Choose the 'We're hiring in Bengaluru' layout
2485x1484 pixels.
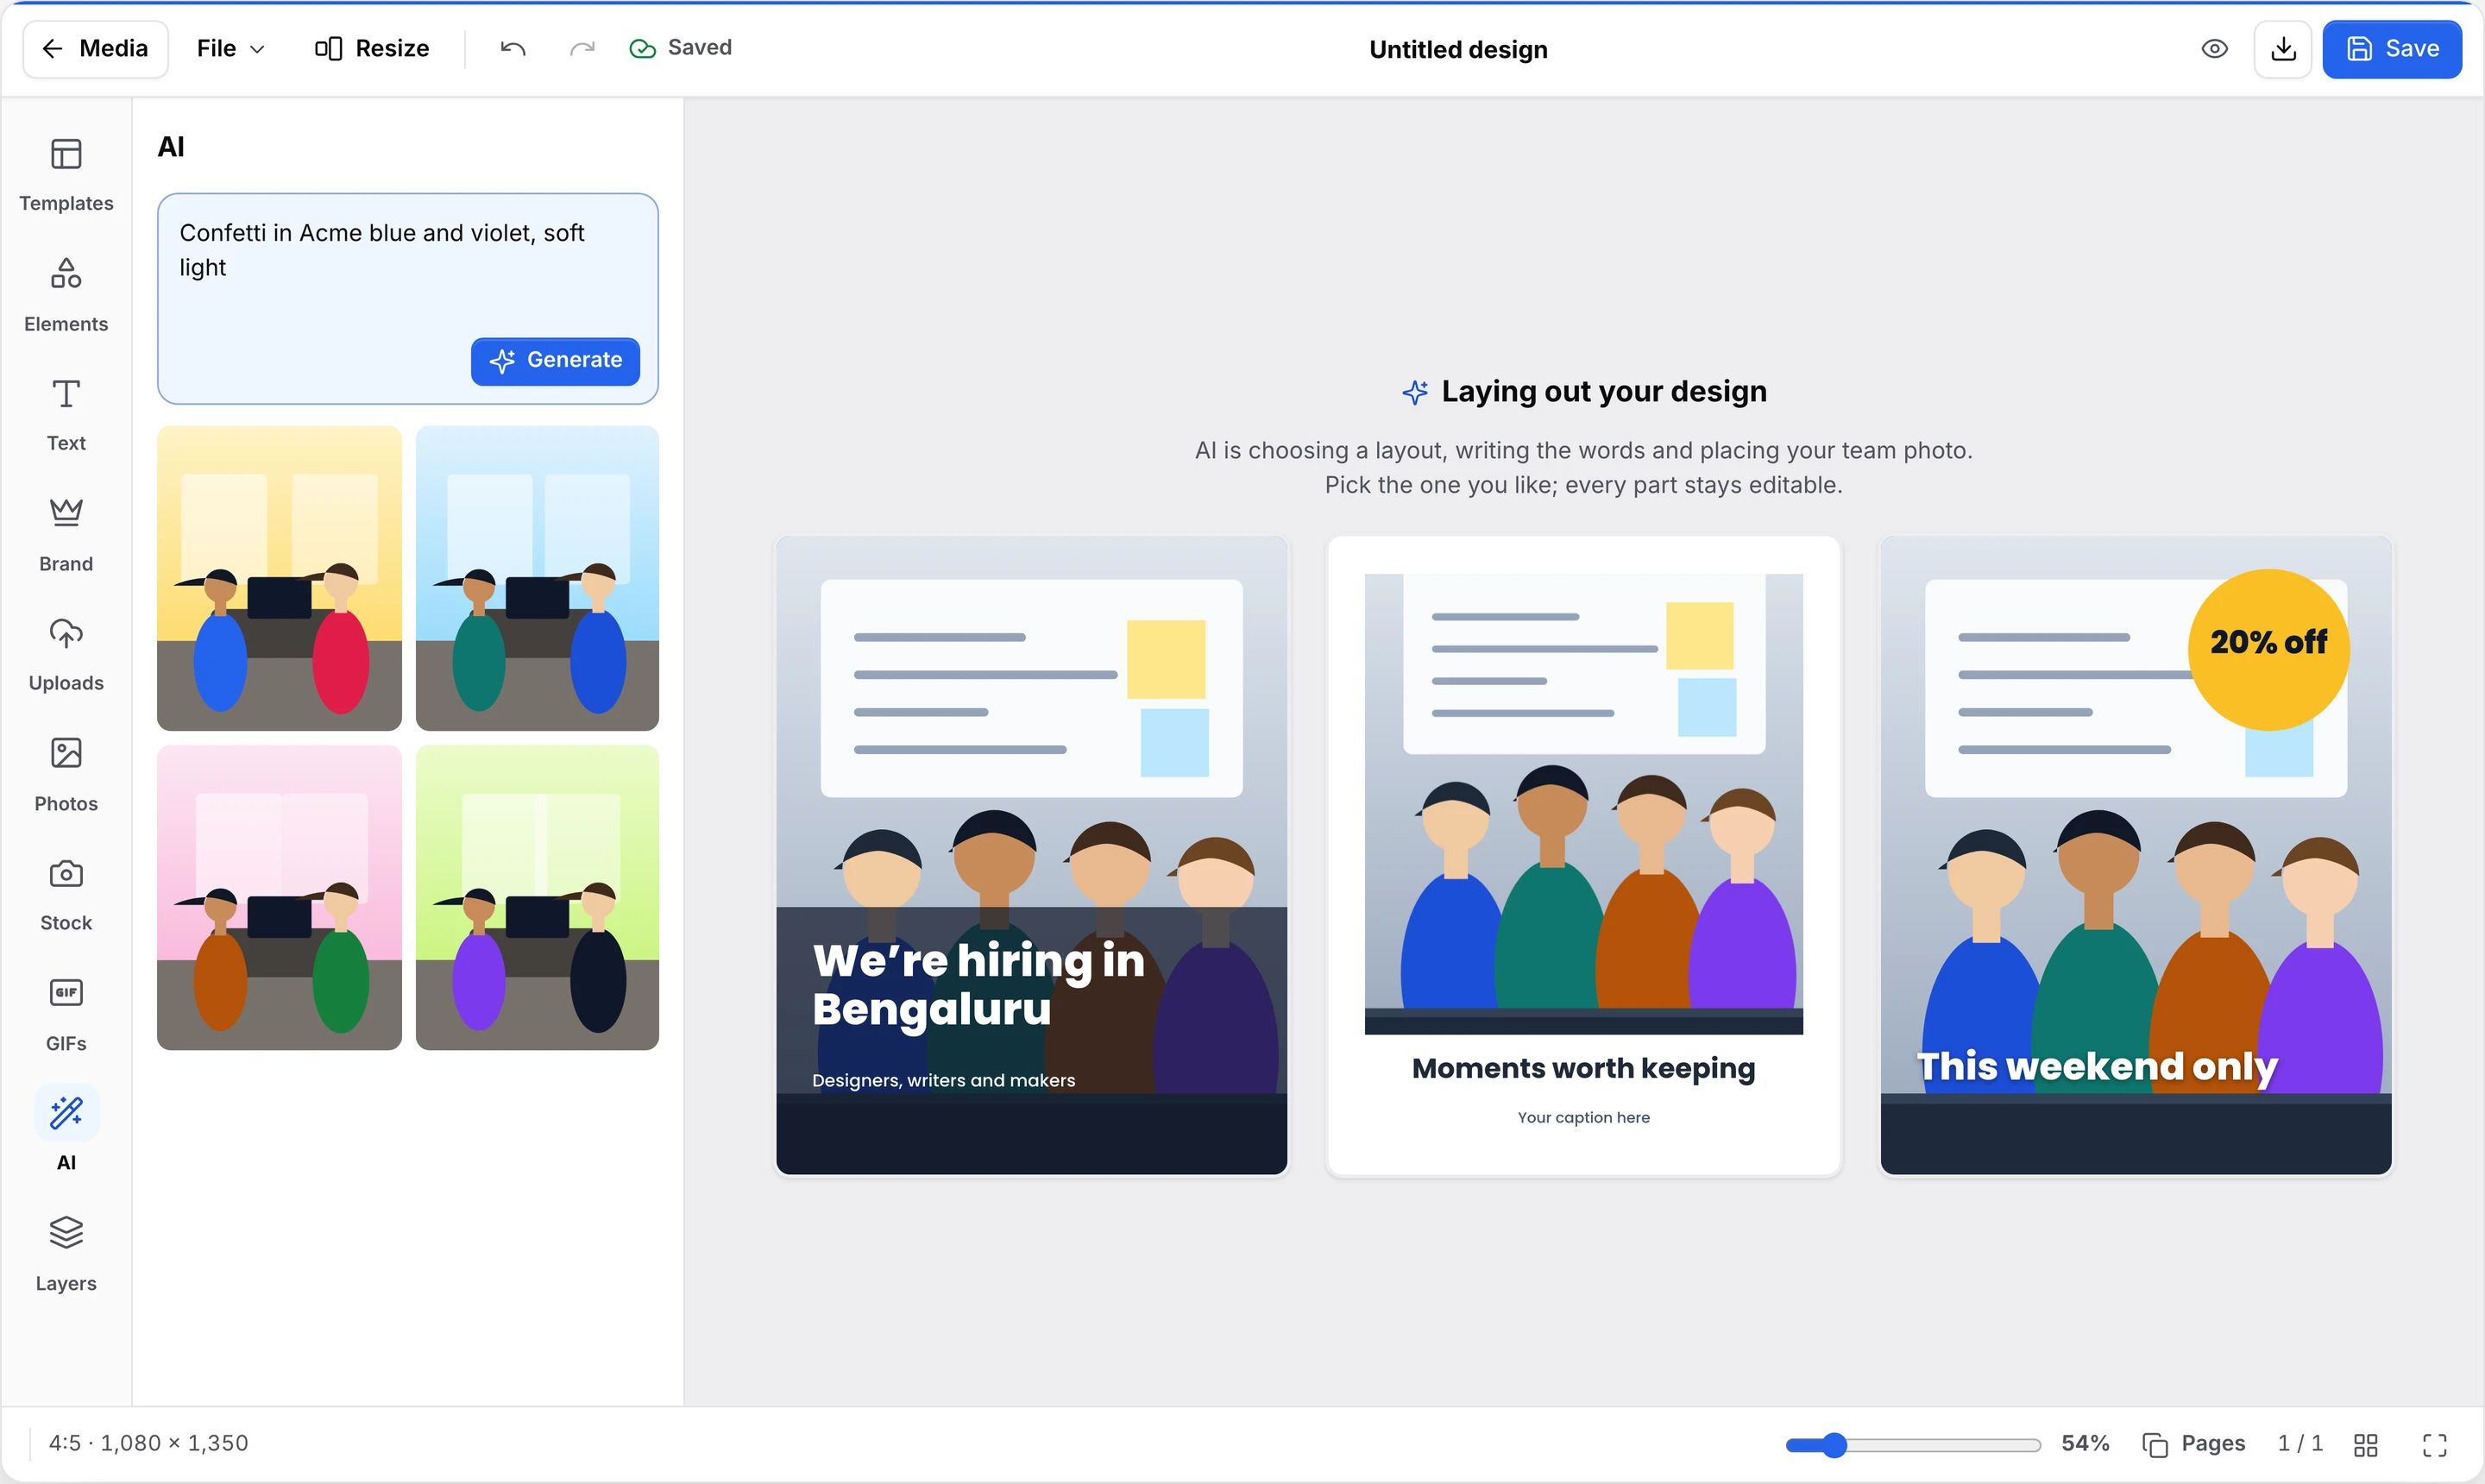tap(1032, 856)
